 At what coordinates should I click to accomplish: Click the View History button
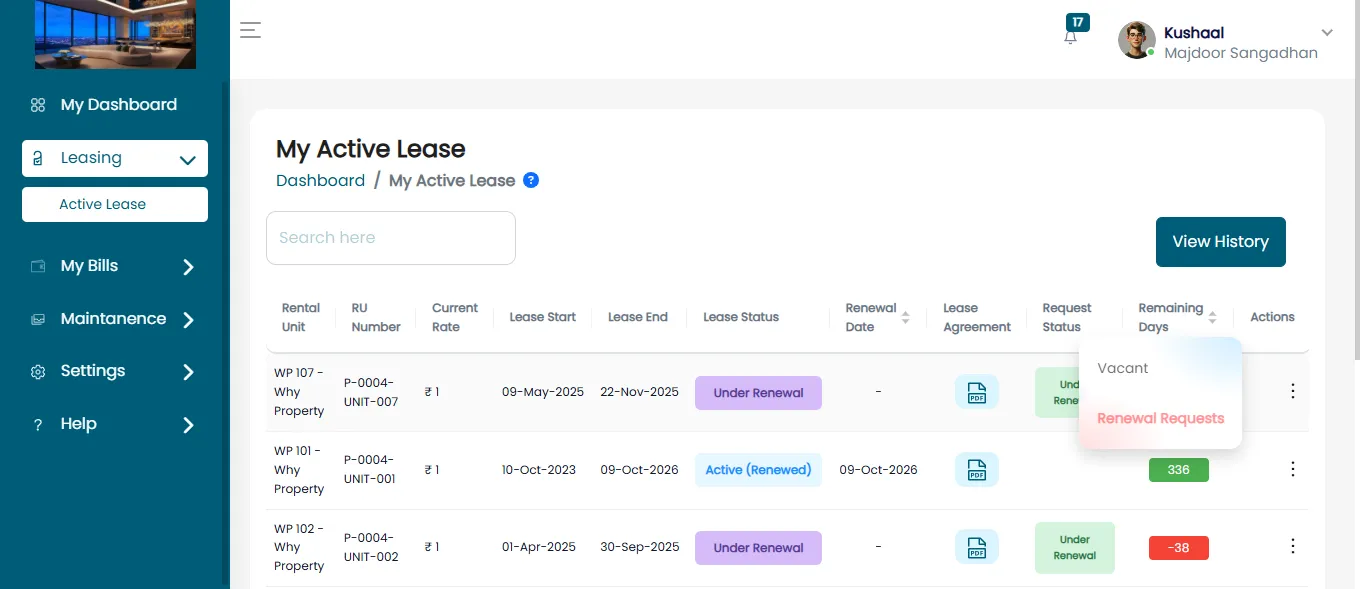pos(1220,242)
